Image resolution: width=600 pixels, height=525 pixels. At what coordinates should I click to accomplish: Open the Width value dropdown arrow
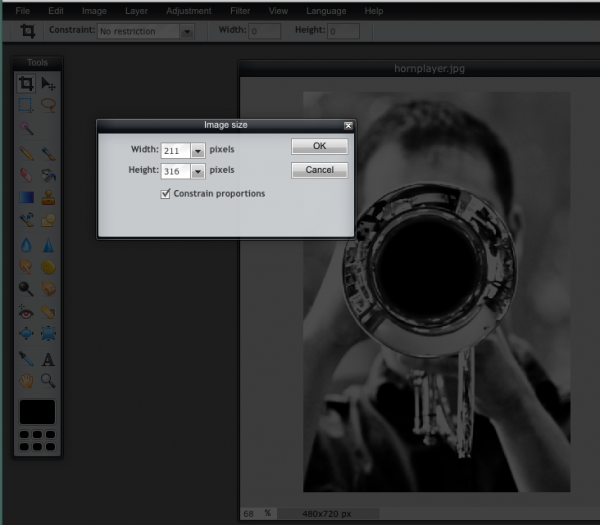point(197,151)
